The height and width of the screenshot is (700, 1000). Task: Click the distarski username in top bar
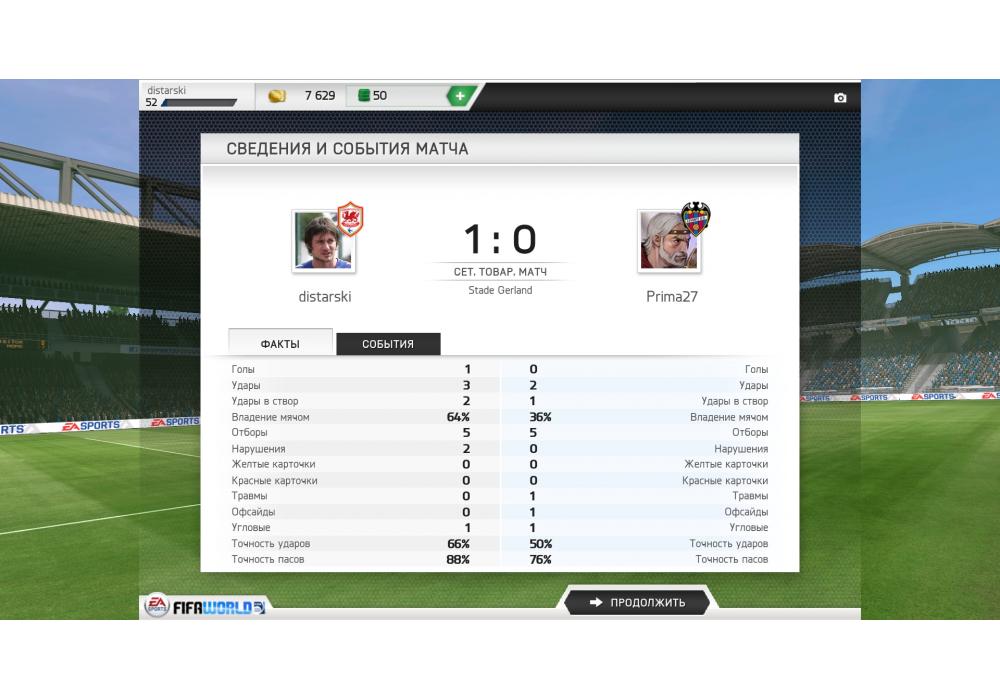click(x=166, y=91)
